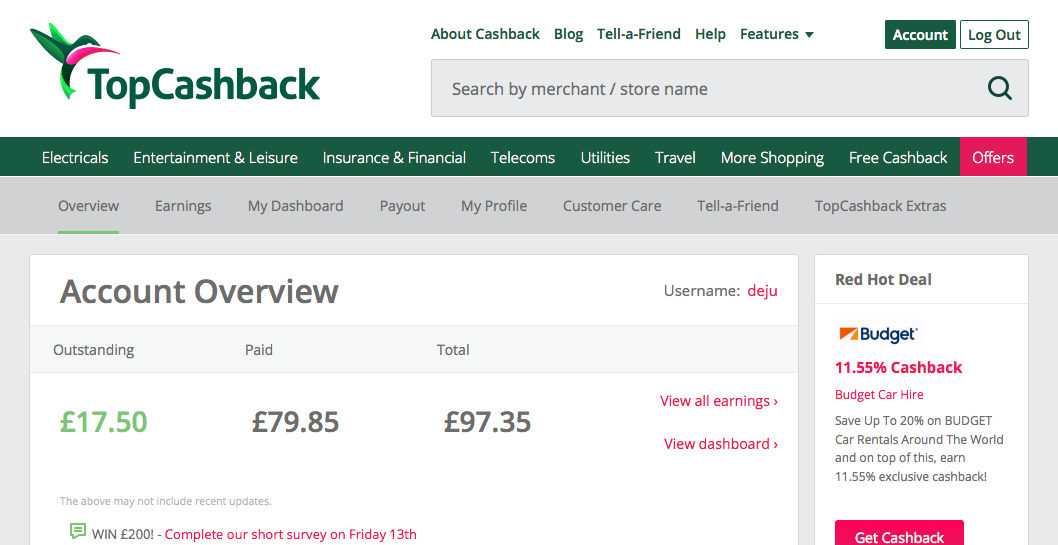
Task: Open the Help page
Action: pos(711,34)
